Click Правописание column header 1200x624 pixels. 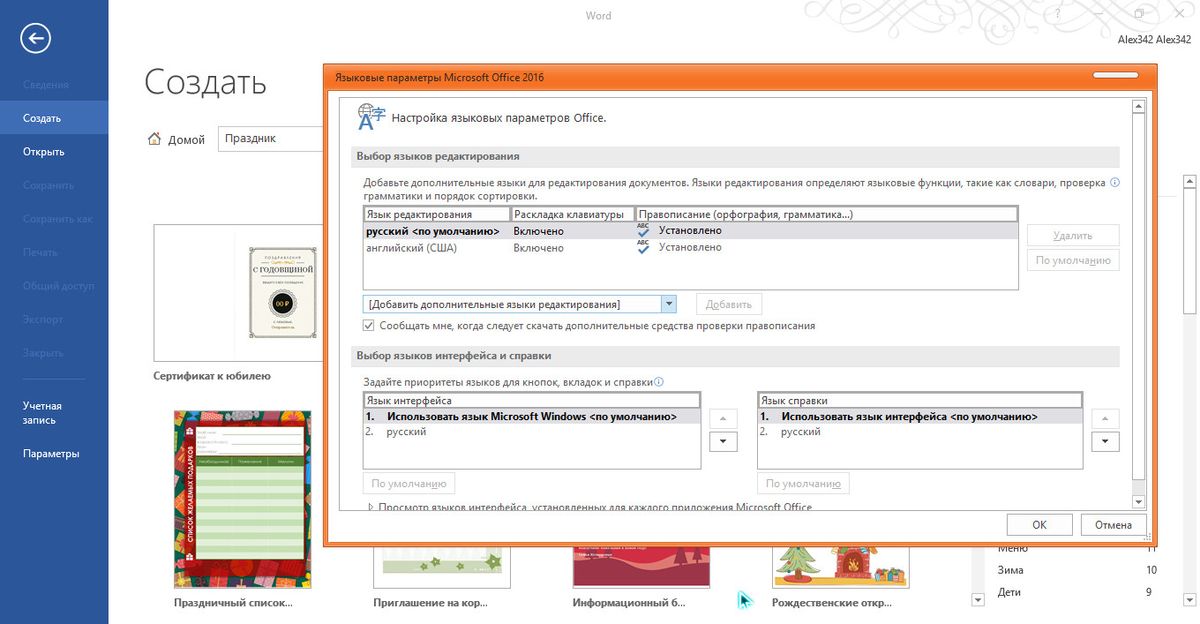point(826,214)
